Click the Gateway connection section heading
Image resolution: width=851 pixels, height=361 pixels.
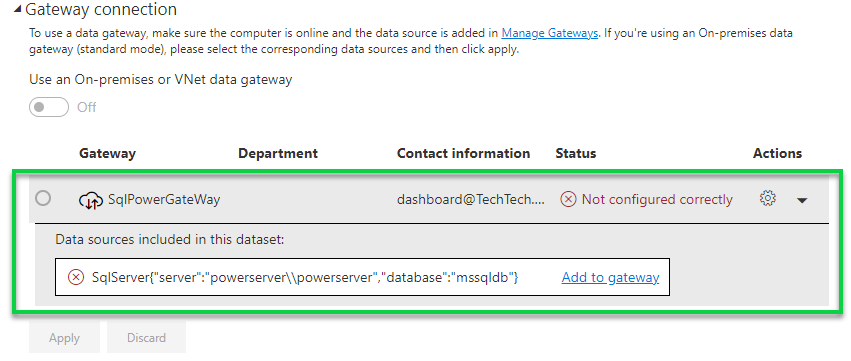[x=101, y=9]
